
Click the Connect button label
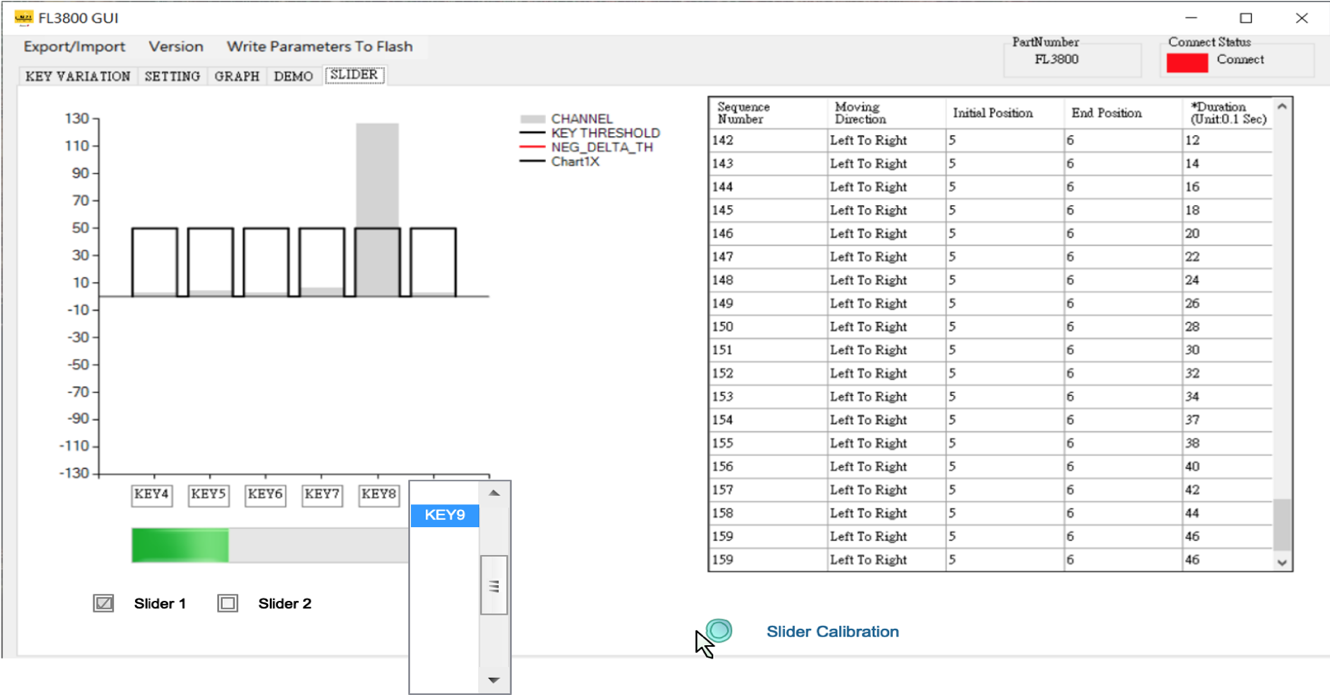(x=1240, y=60)
